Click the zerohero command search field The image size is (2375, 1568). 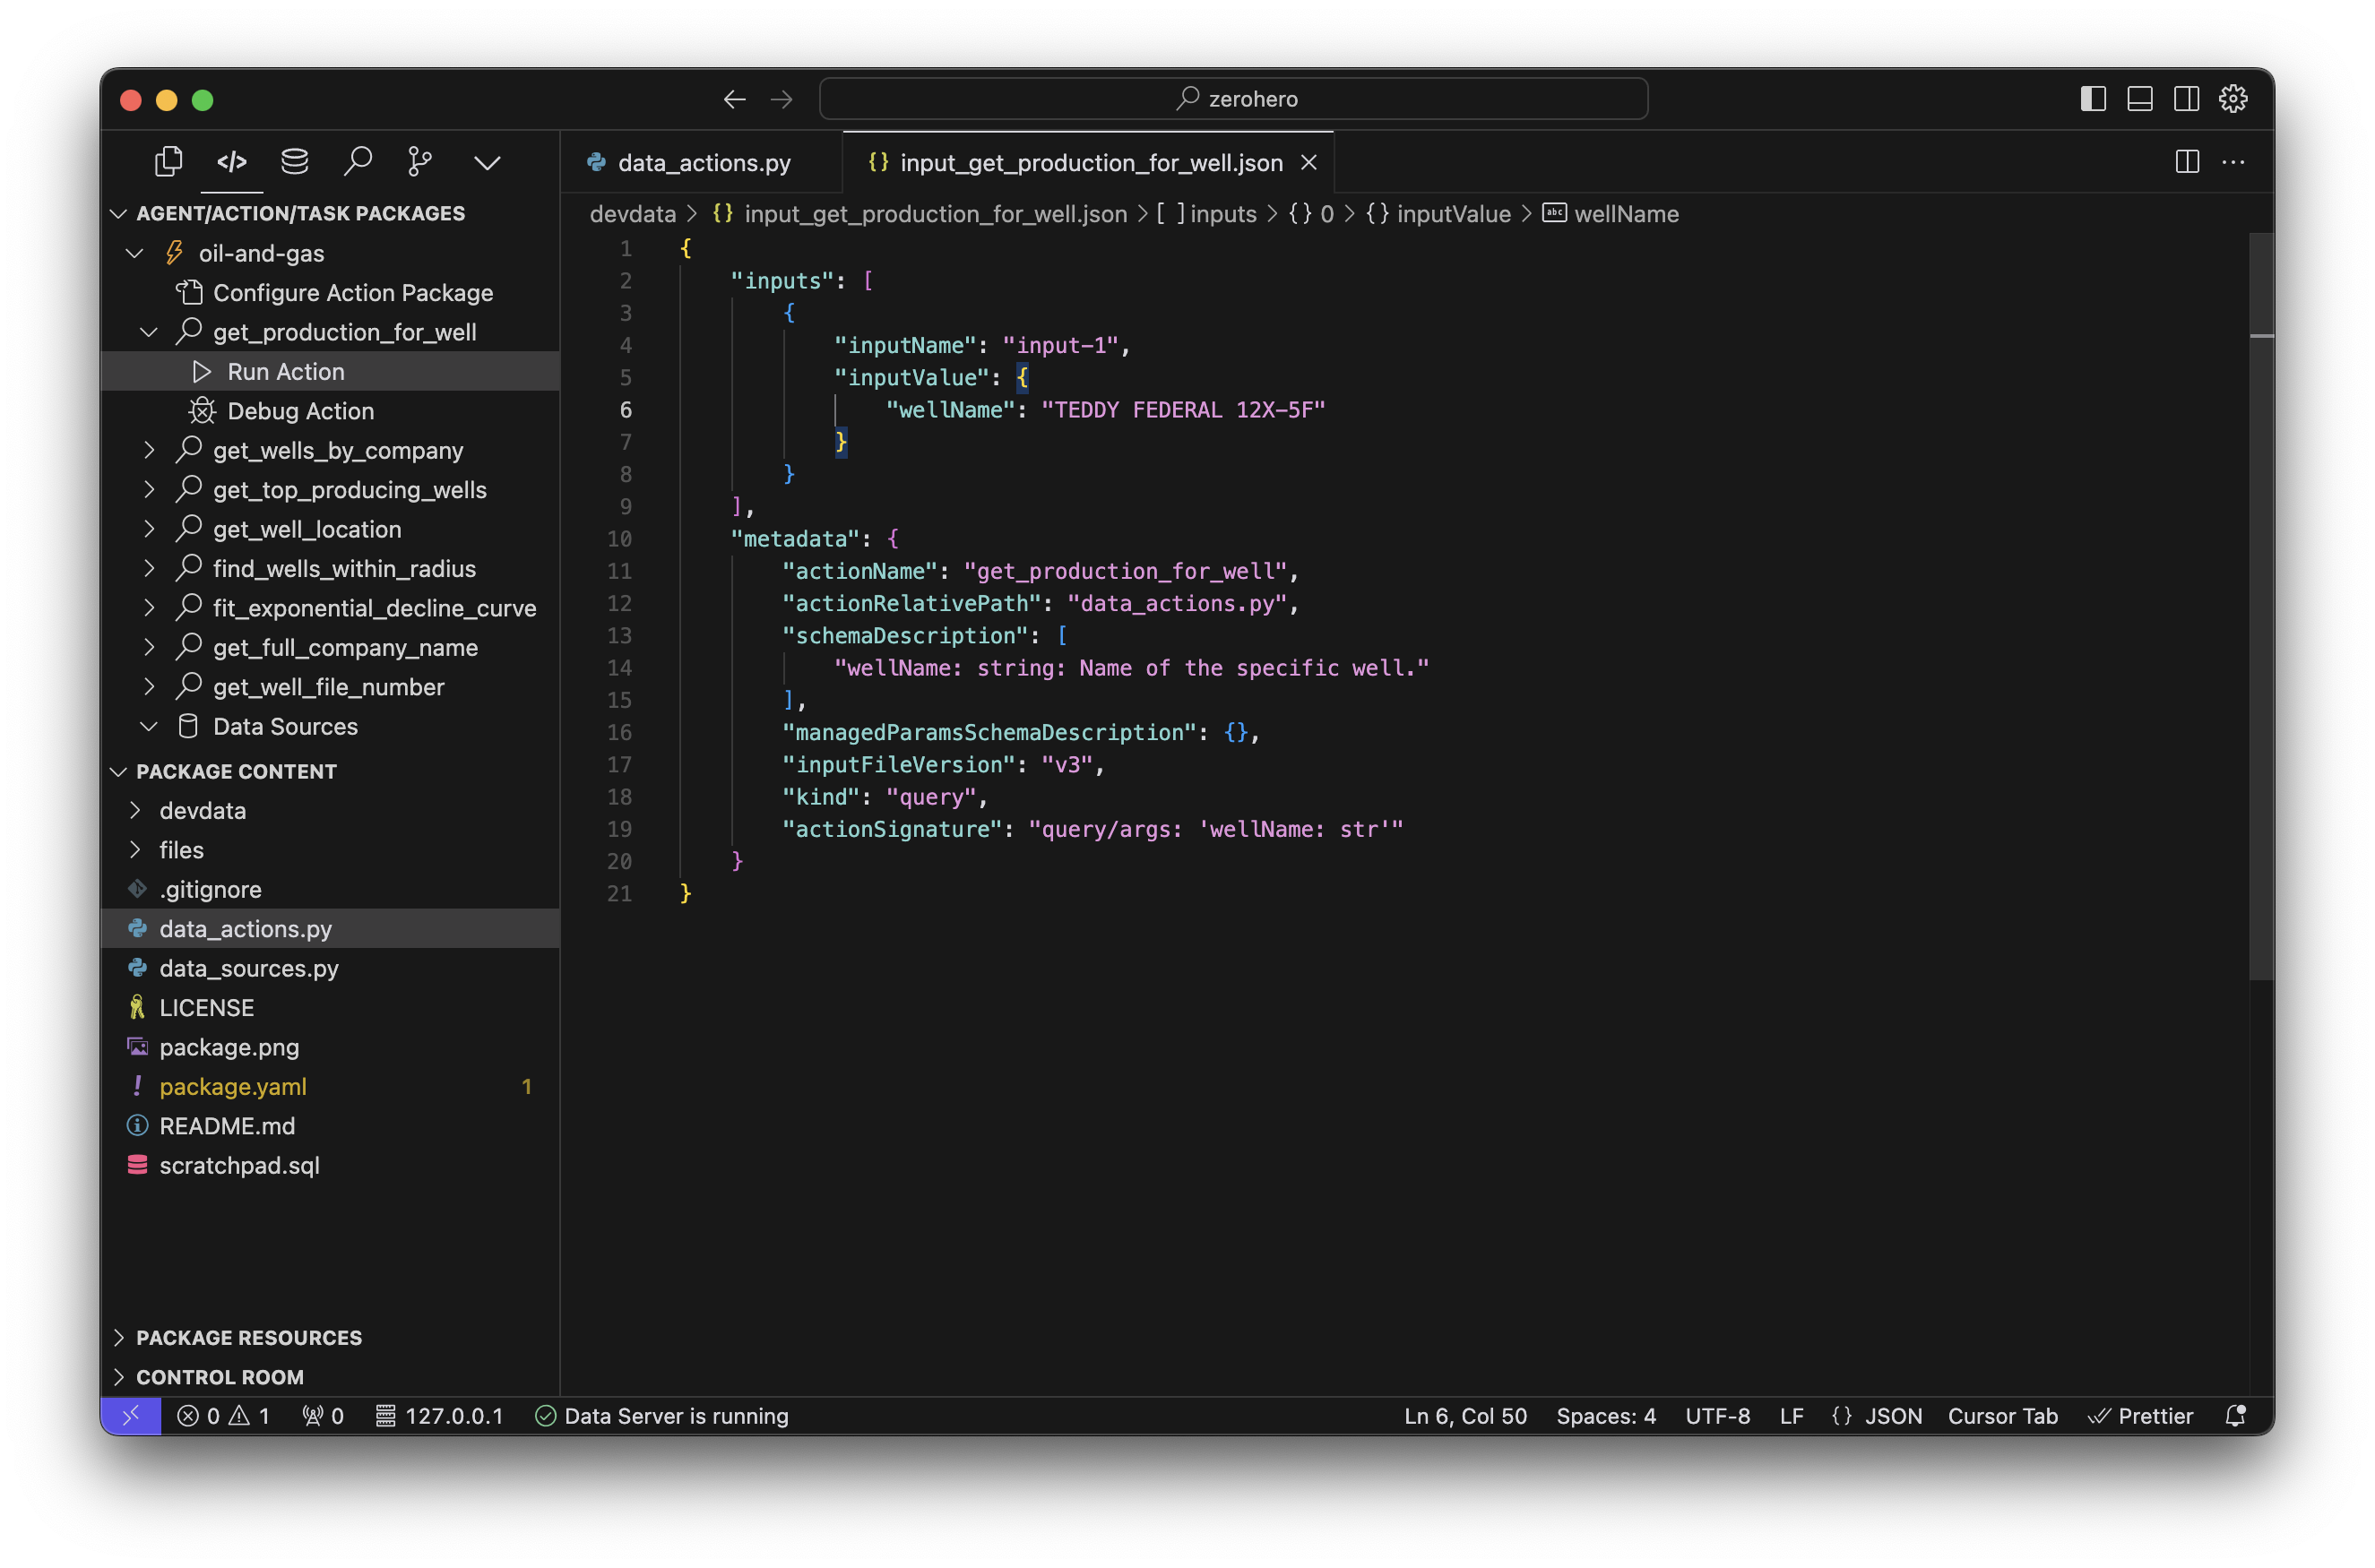1233,99
